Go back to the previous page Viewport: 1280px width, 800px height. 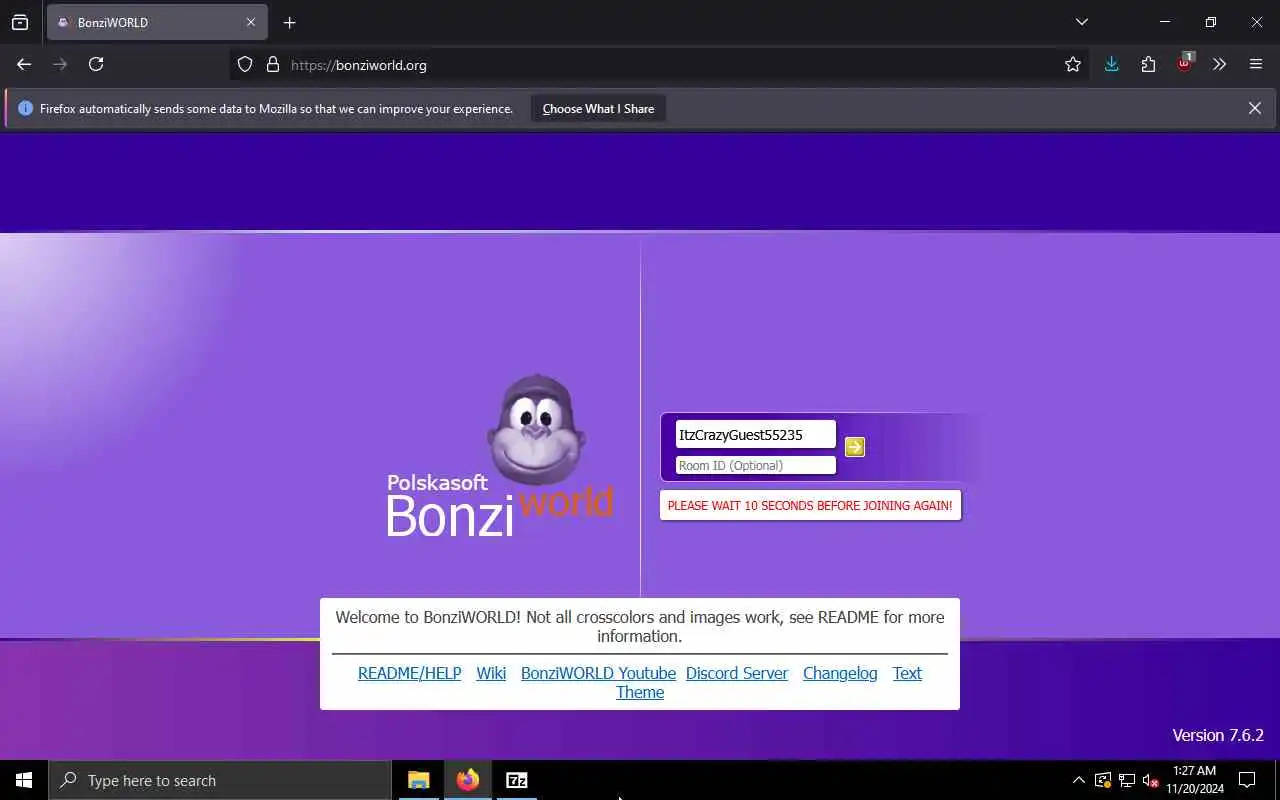click(x=24, y=64)
